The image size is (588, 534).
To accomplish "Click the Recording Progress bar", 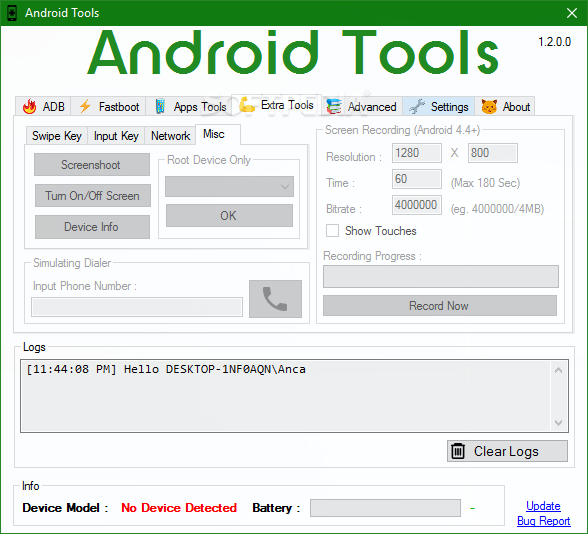I will pos(441,276).
